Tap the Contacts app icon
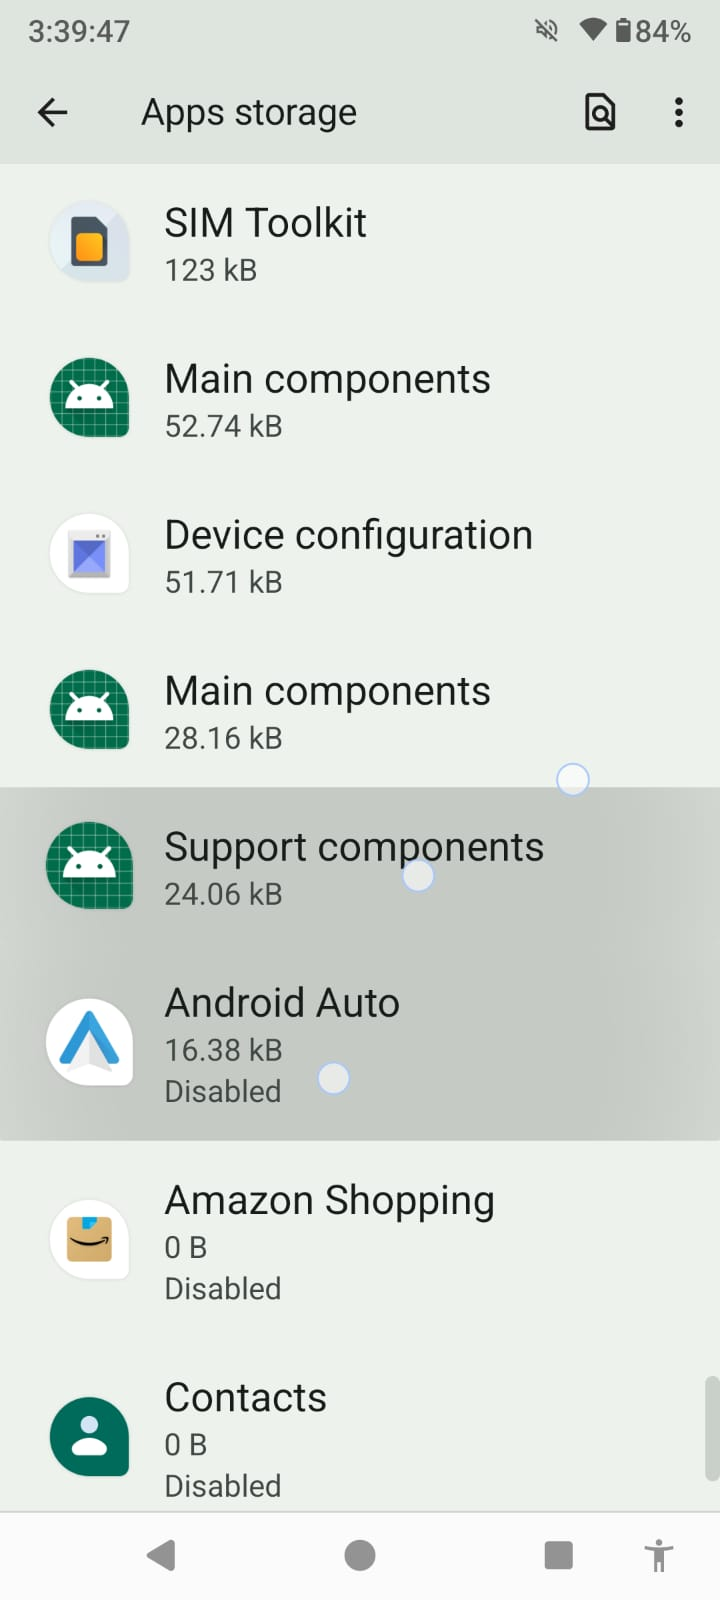The width and height of the screenshot is (720, 1600). [89, 1436]
